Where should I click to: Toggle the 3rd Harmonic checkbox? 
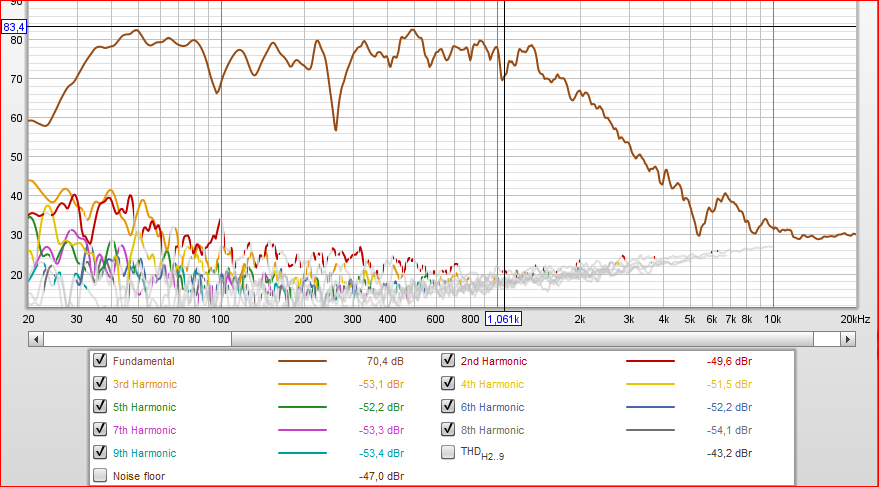click(x=100, y=384)
